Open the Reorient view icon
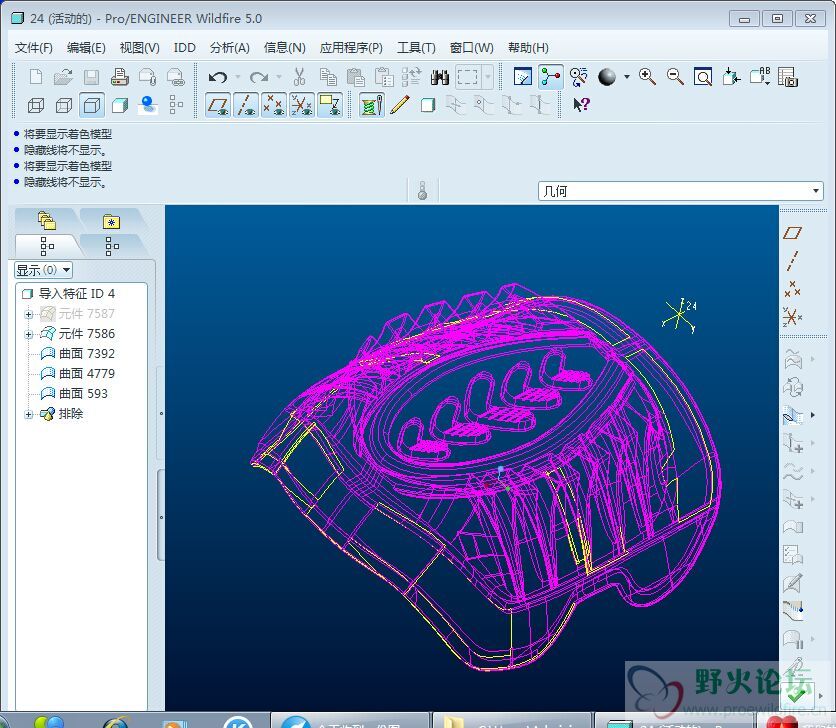Viewport: 836px width, 728px height. point(731,77)
